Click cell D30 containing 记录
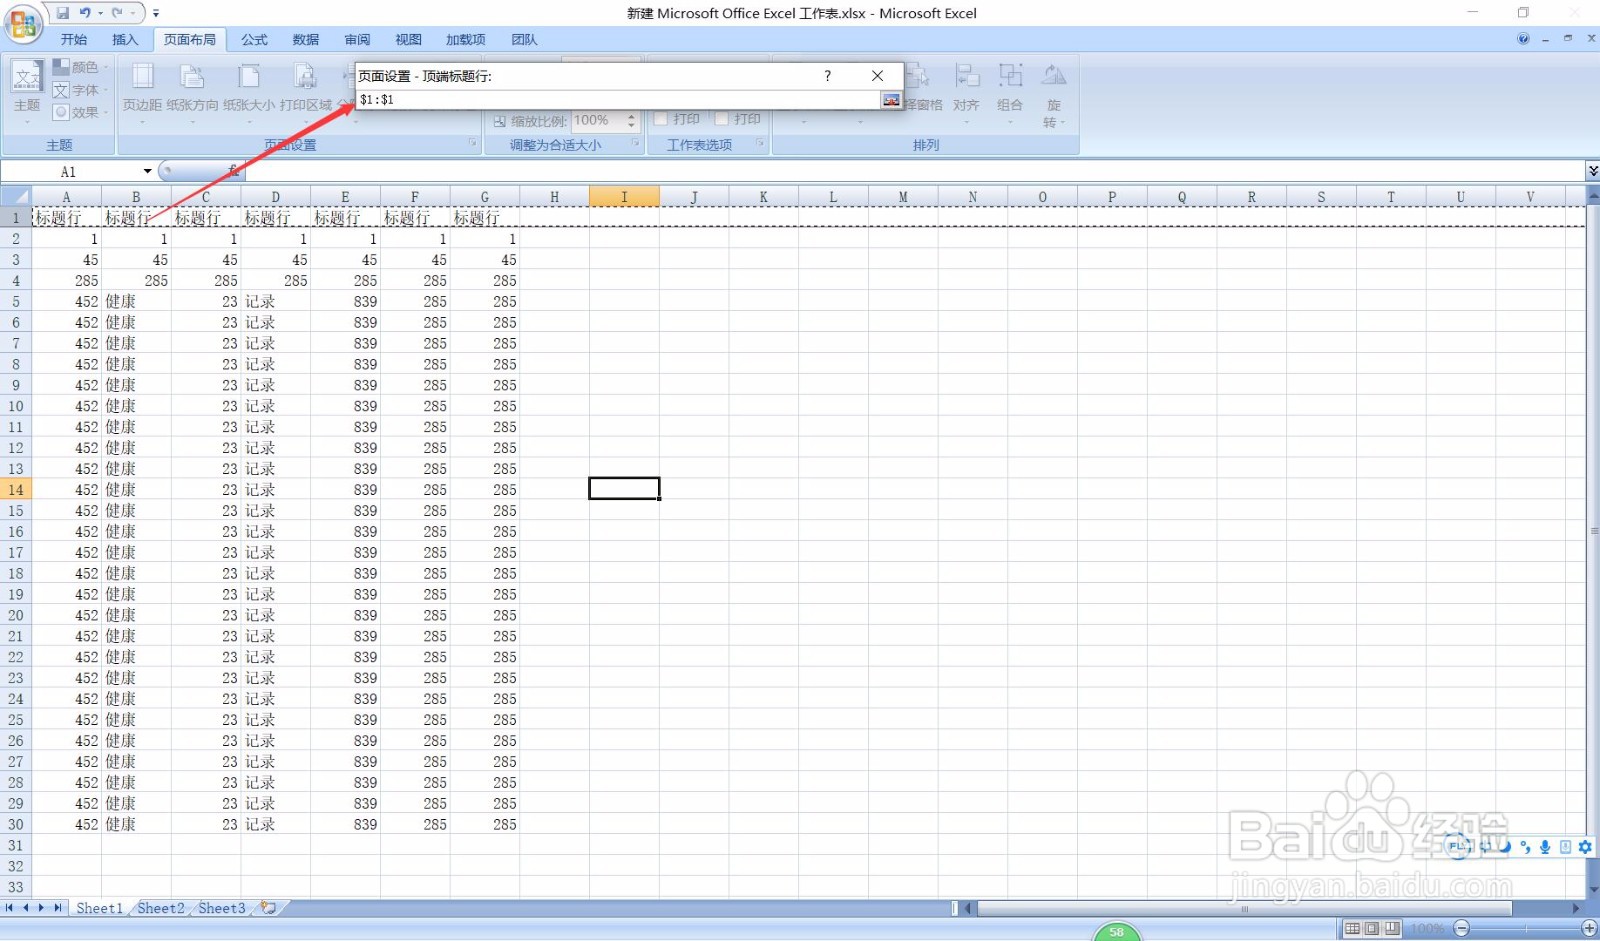This screenshot has width=1600, height=941. pyautogui.click(x=275, y=824)
